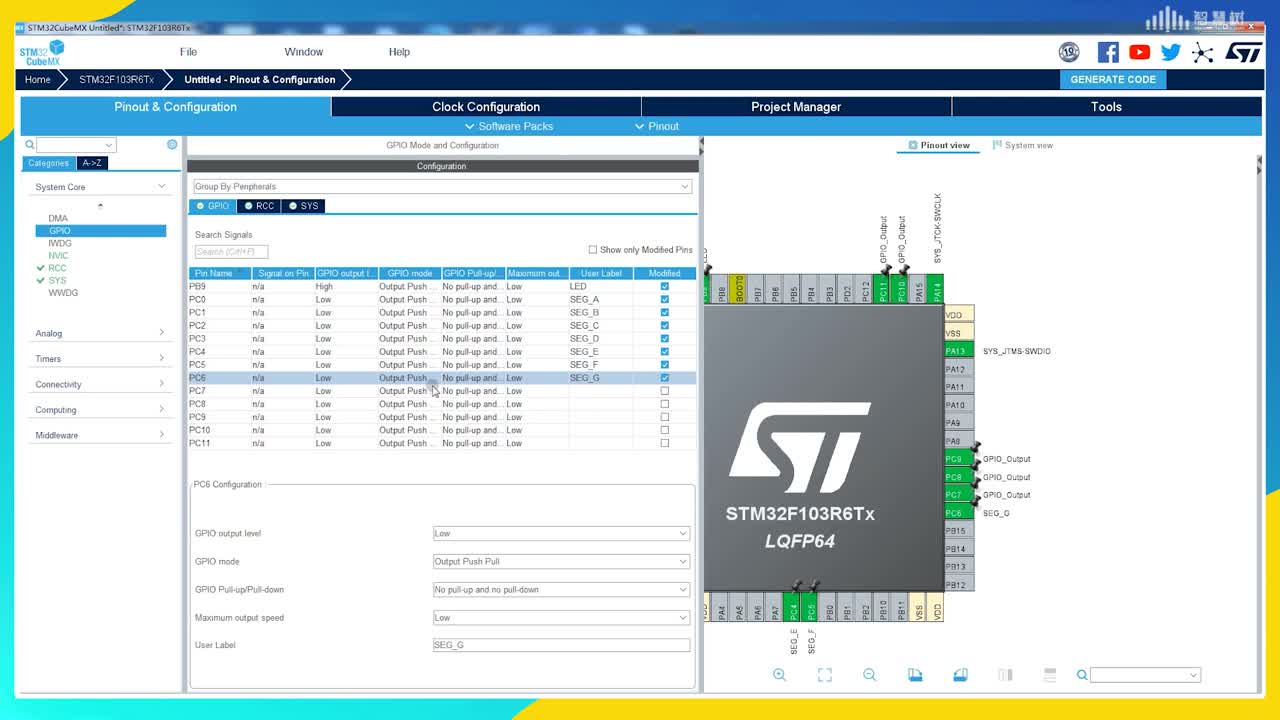This screenshot has width=1280, height=720.
Task: Switch categories to A->Z listing
Action: [x=92, y=163]
